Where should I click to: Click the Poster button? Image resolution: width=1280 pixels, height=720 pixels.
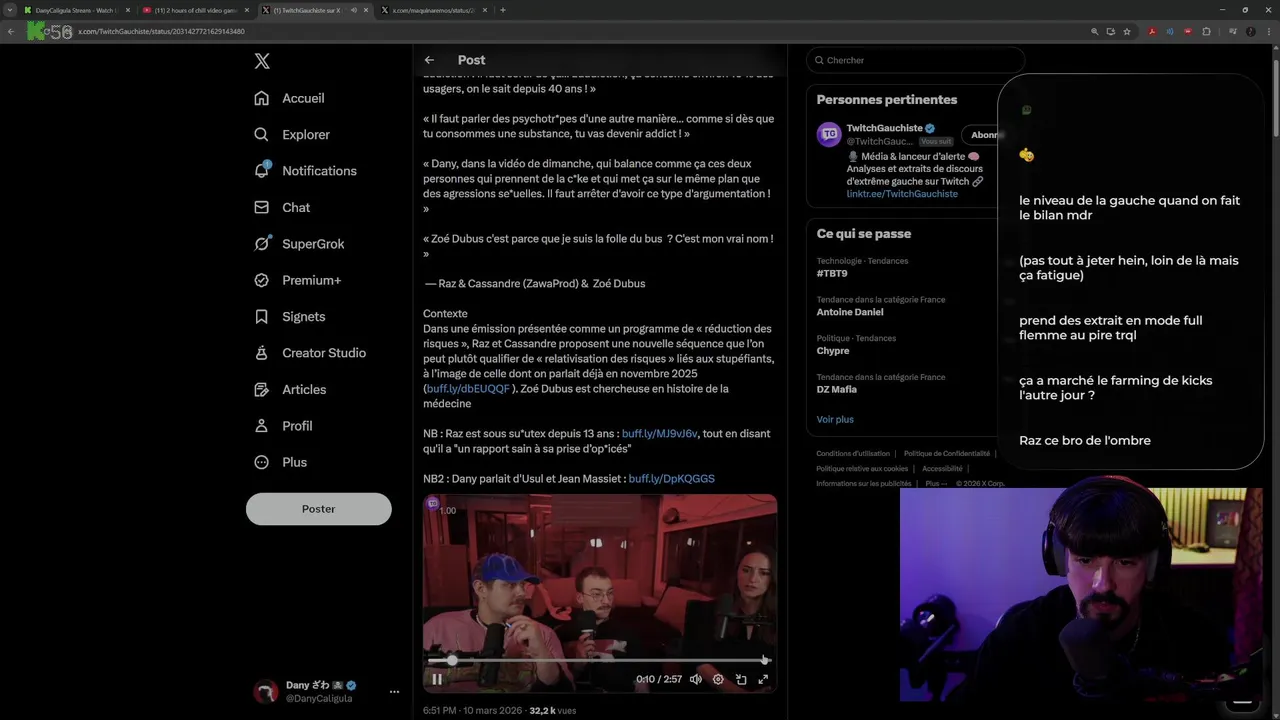[319, 509]
